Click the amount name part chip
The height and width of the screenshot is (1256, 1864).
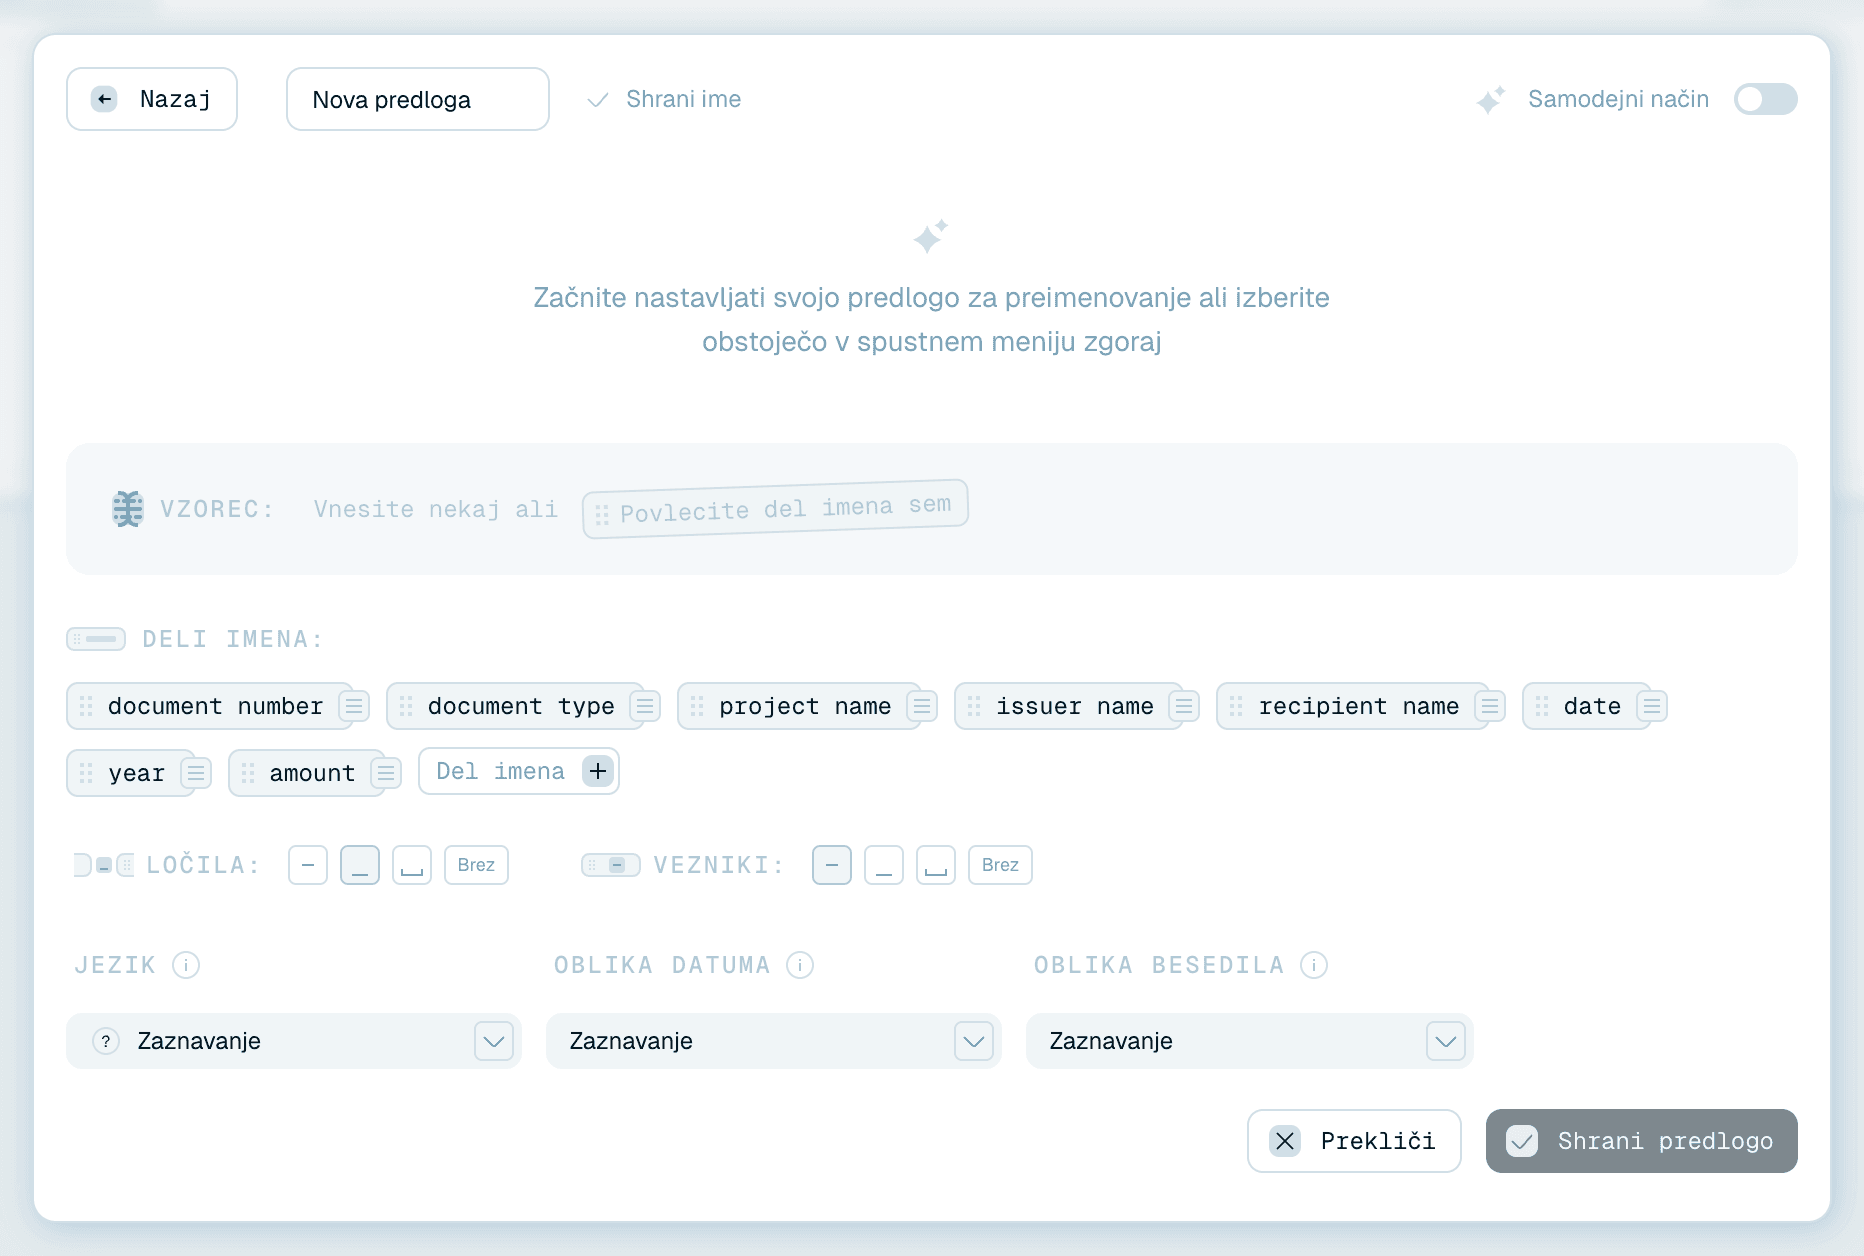coord(307,773)
